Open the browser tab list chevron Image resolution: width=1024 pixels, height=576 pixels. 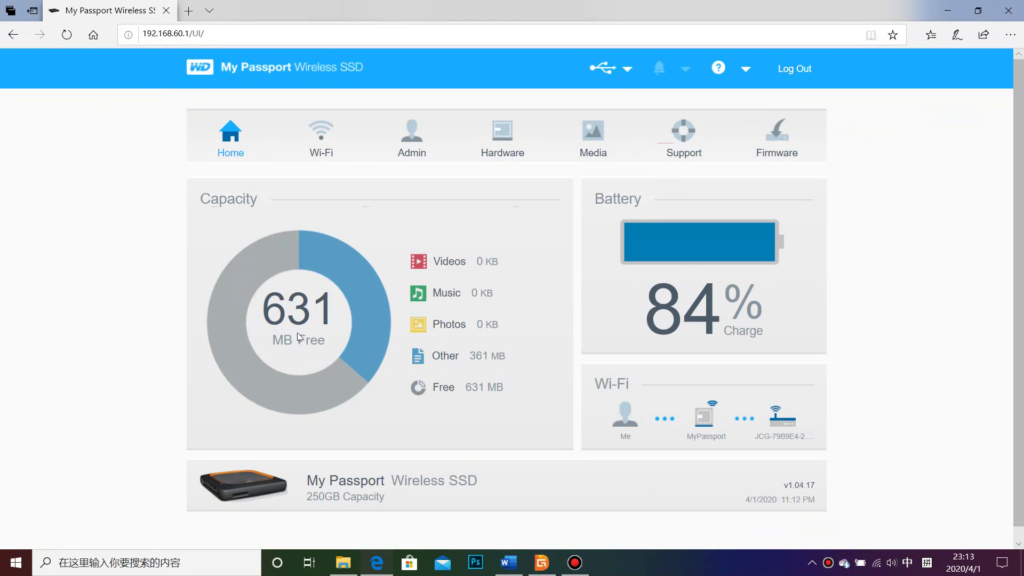[x=209, y=10]
